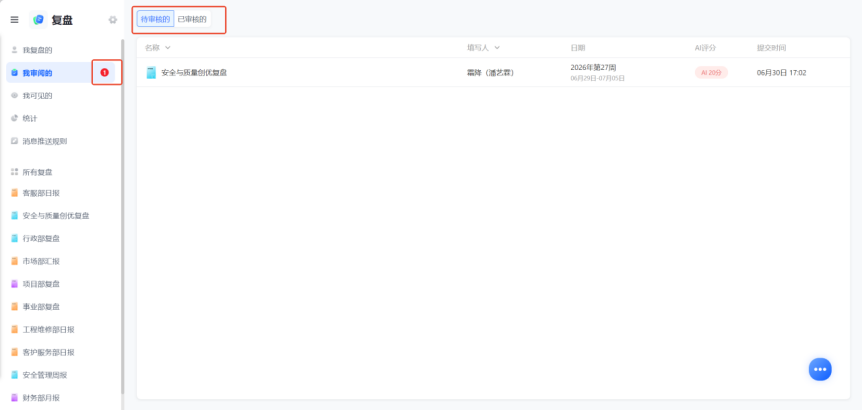Open the purple 项目部复盘 icon
862x411 pixels.
pos(14,284)
